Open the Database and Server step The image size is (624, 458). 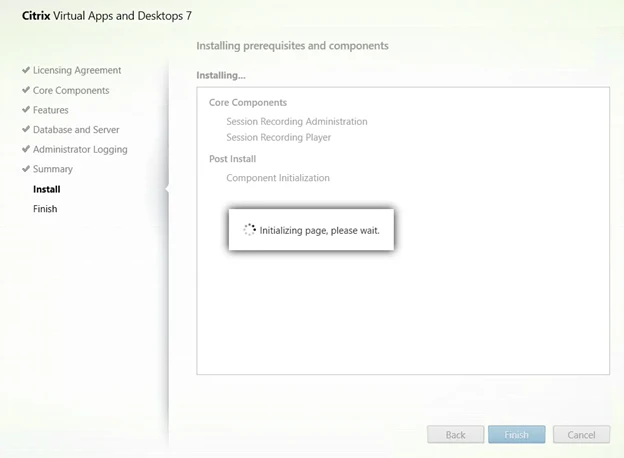(x=76, y=130)
